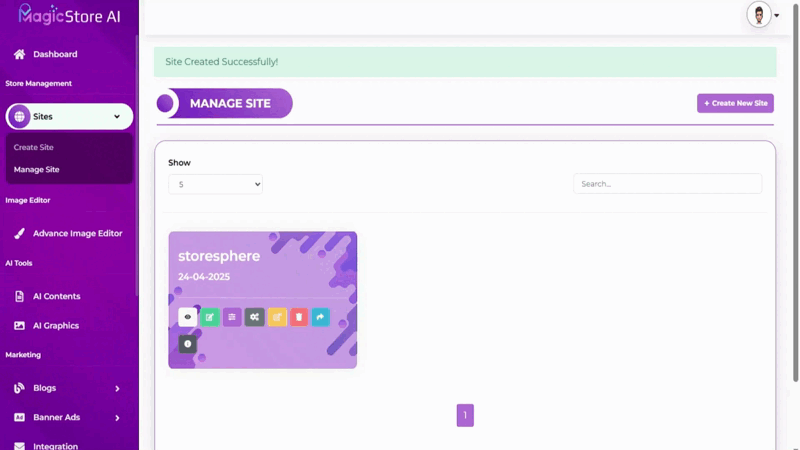
Task: Click the MANAGE SITE heading
Action: point(230,103)
